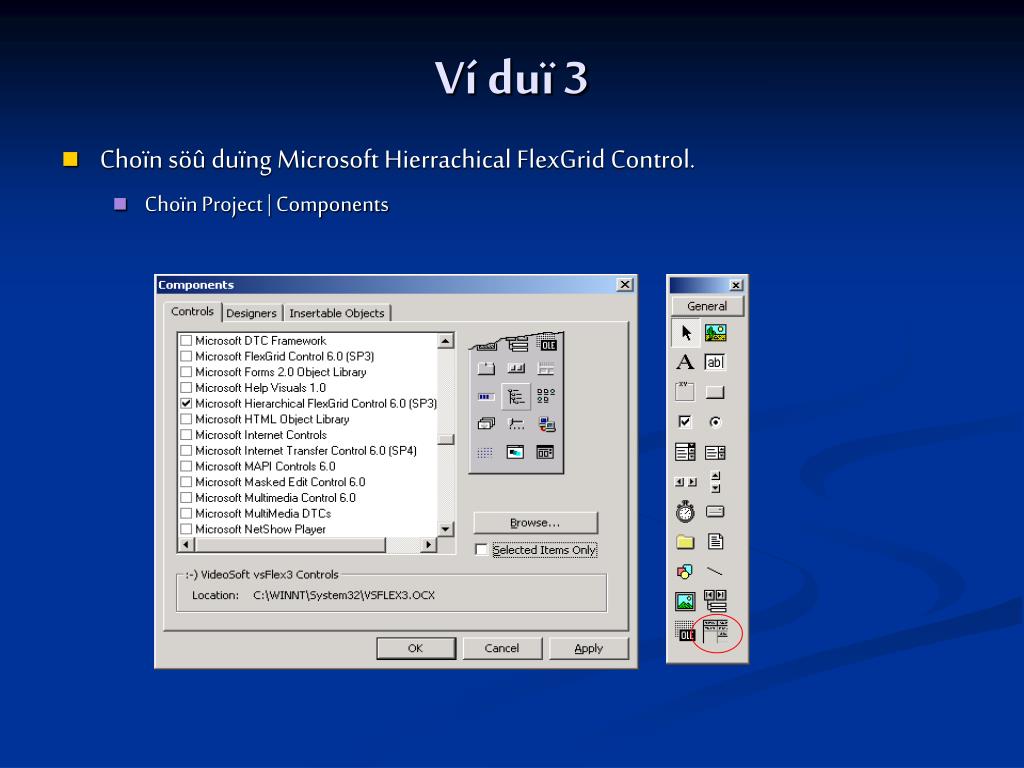Select the PictureBox tool in toolbox

715,332
